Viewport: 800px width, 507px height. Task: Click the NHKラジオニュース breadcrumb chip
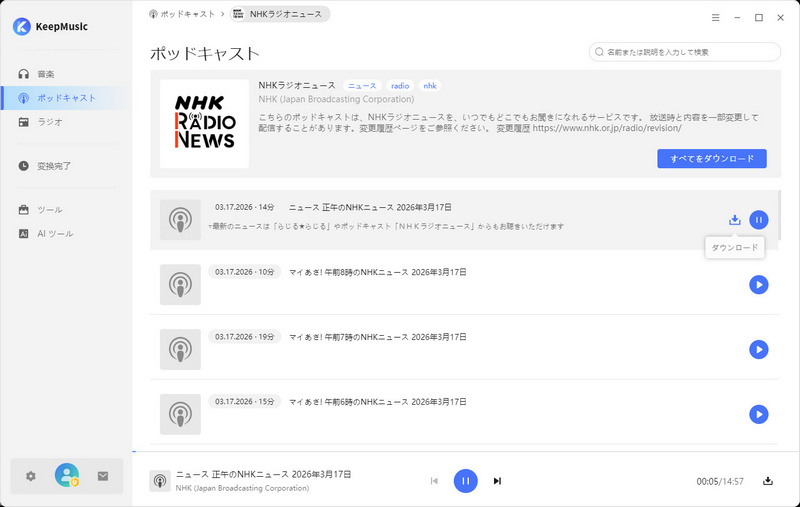coord(280,14)
